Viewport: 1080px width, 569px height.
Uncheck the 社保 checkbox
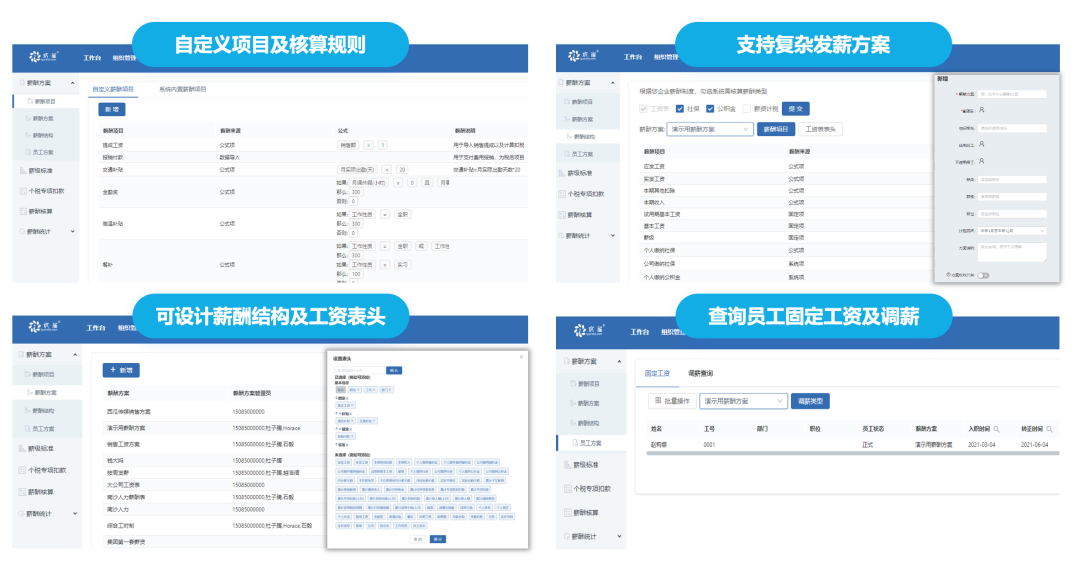680,109
